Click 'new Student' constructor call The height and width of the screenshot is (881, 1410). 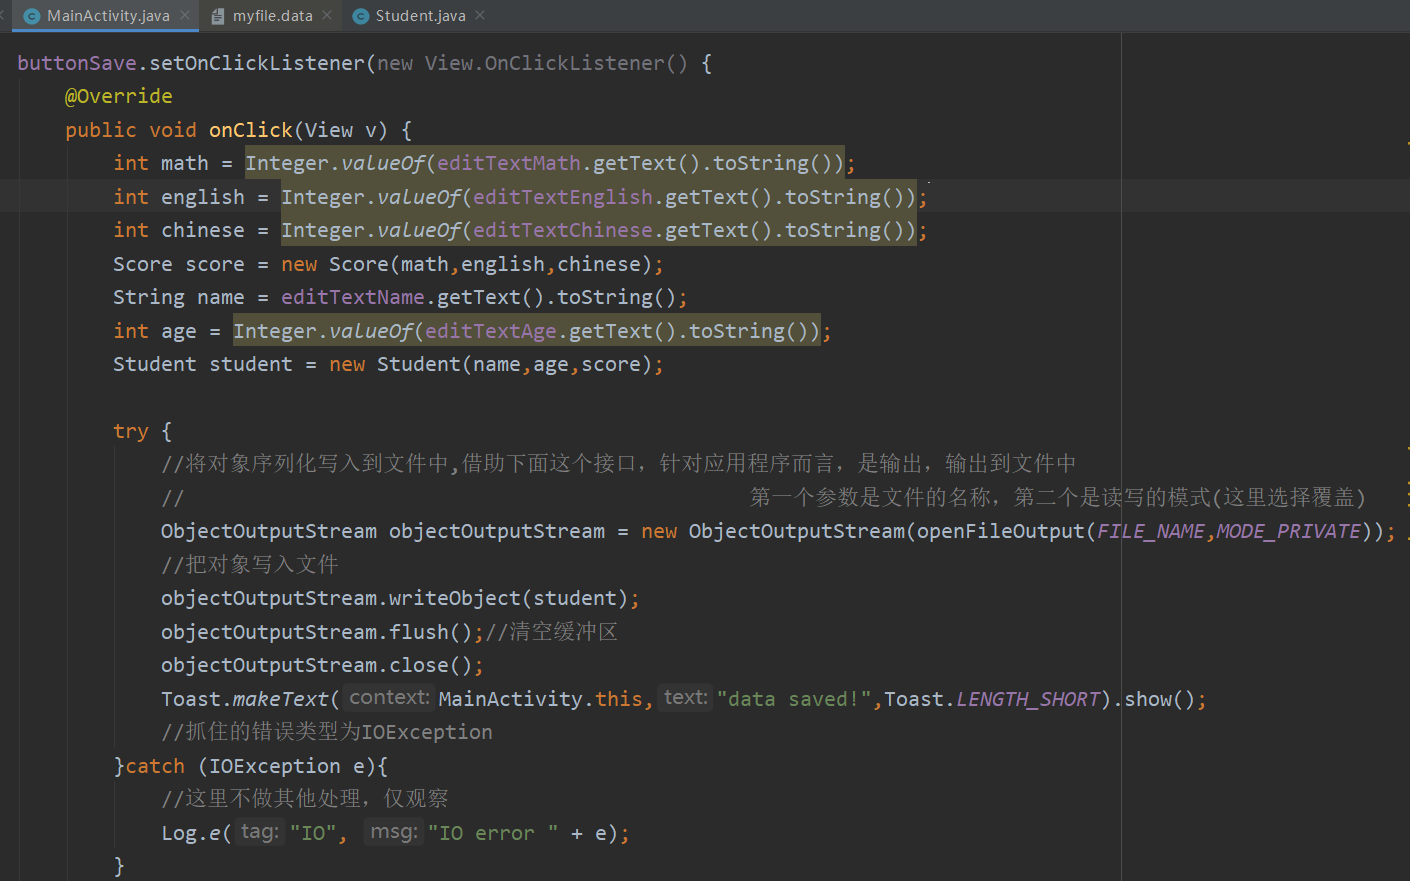(395, 364)
